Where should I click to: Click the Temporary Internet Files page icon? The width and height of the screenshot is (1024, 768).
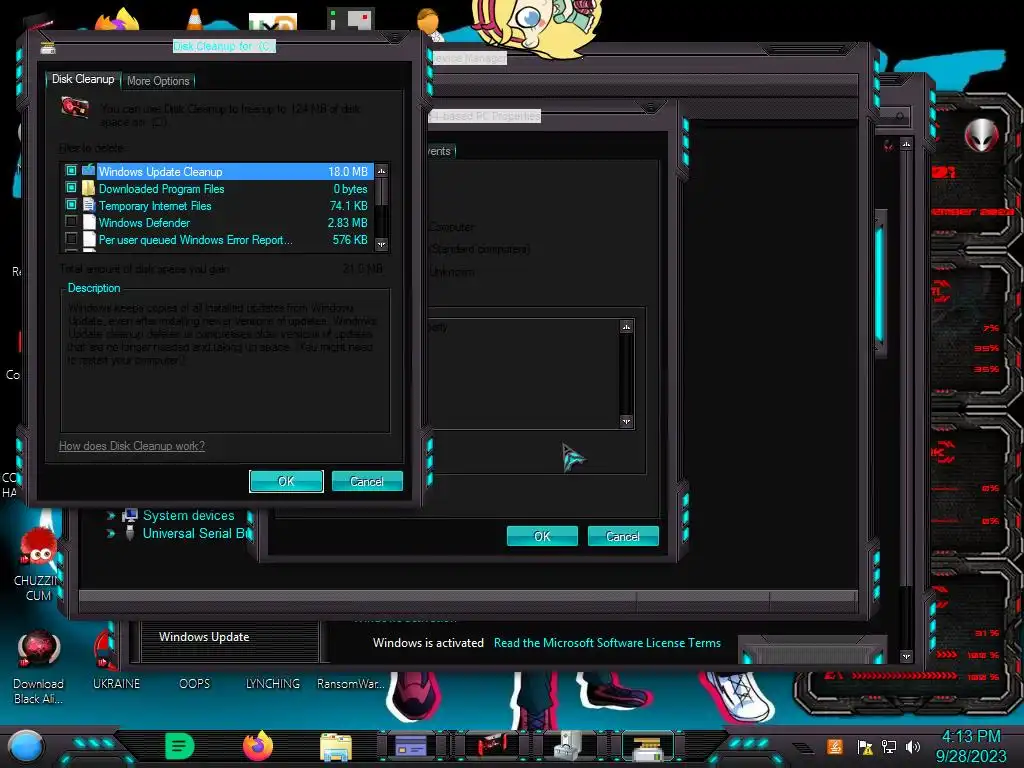click(89, 205)
